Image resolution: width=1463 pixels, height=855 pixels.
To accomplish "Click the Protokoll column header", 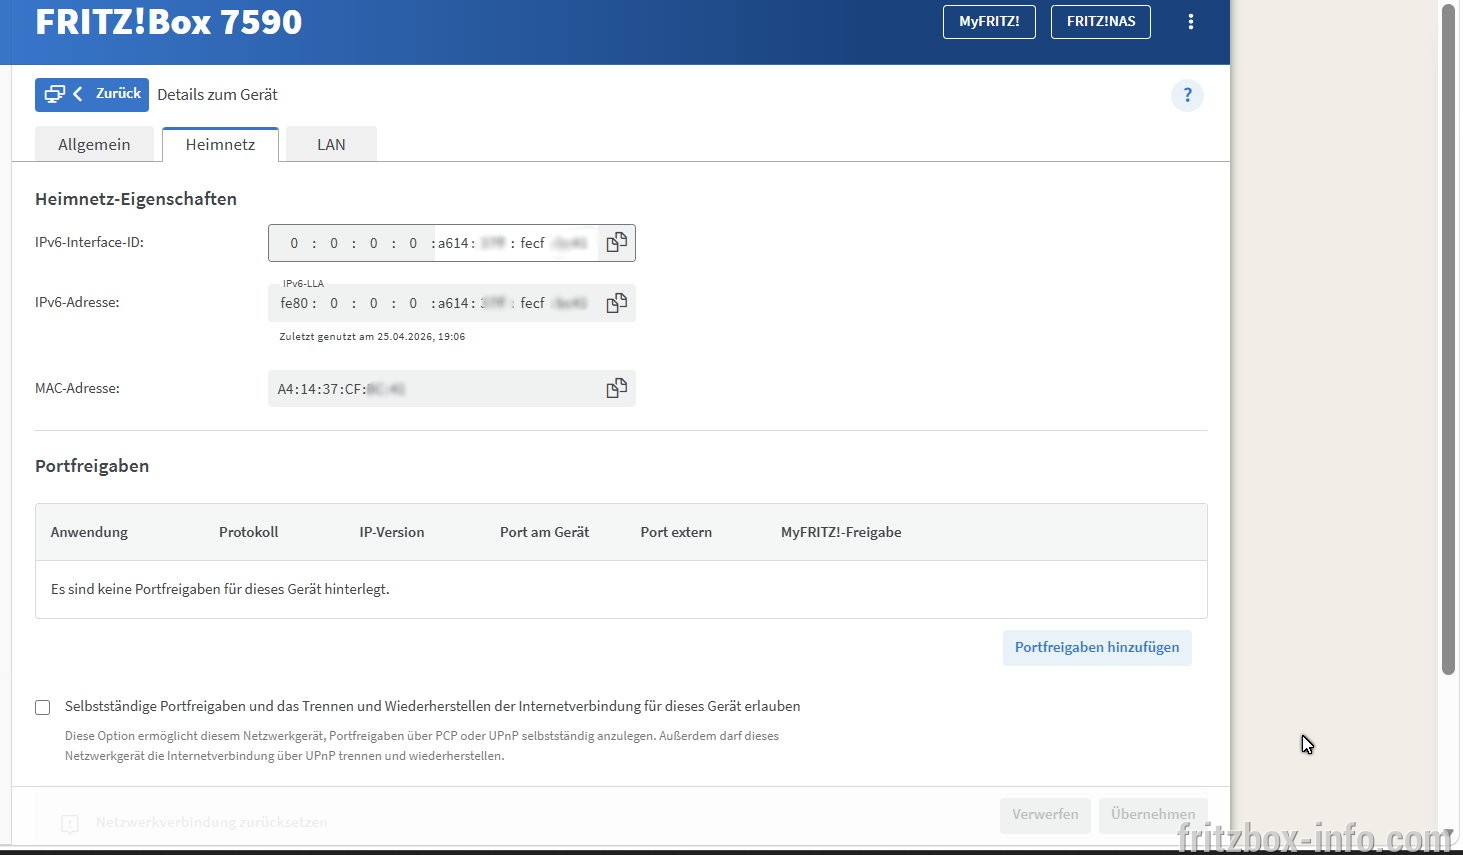I will 248,532.
